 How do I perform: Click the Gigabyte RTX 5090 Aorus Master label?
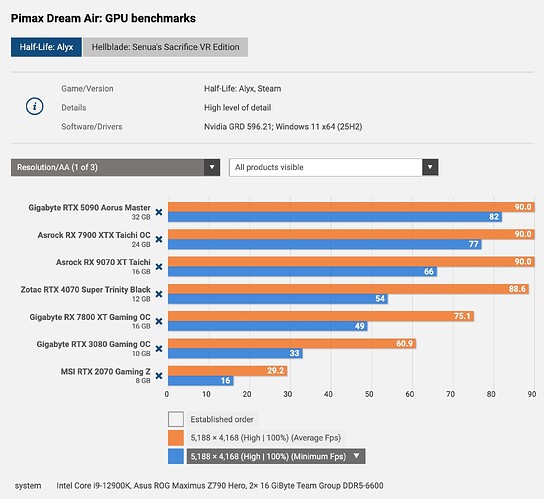pyautogui.click(x=89, y=208)
